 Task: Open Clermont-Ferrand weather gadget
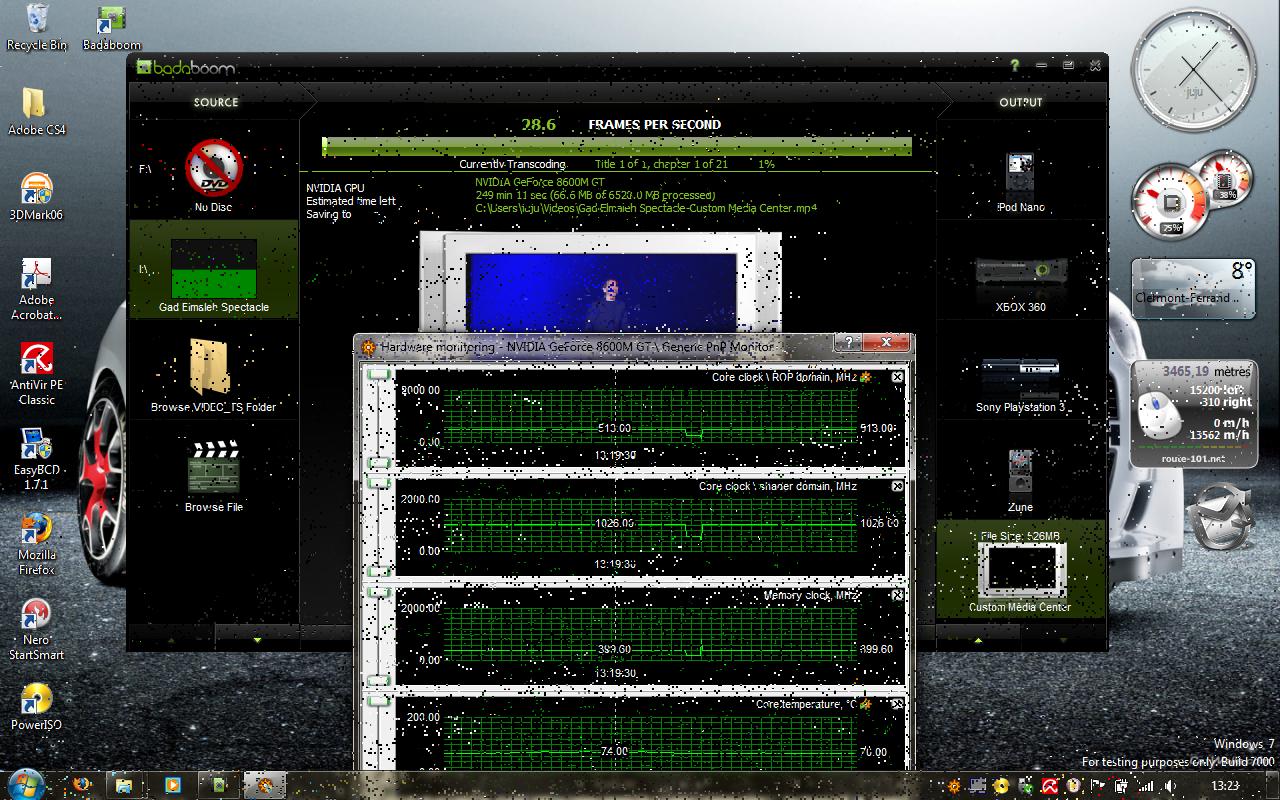[x=1192, y=288]
